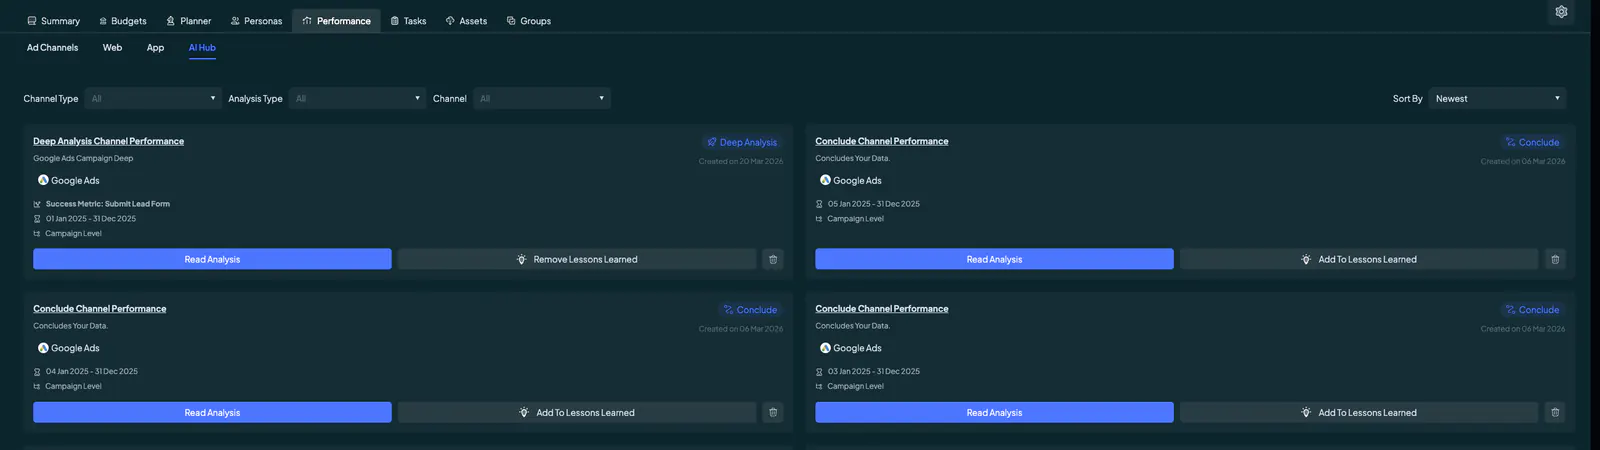Open the Channel filter dropdown
The width and height of the screenshot is (1600, 450).
pos(542,98)
